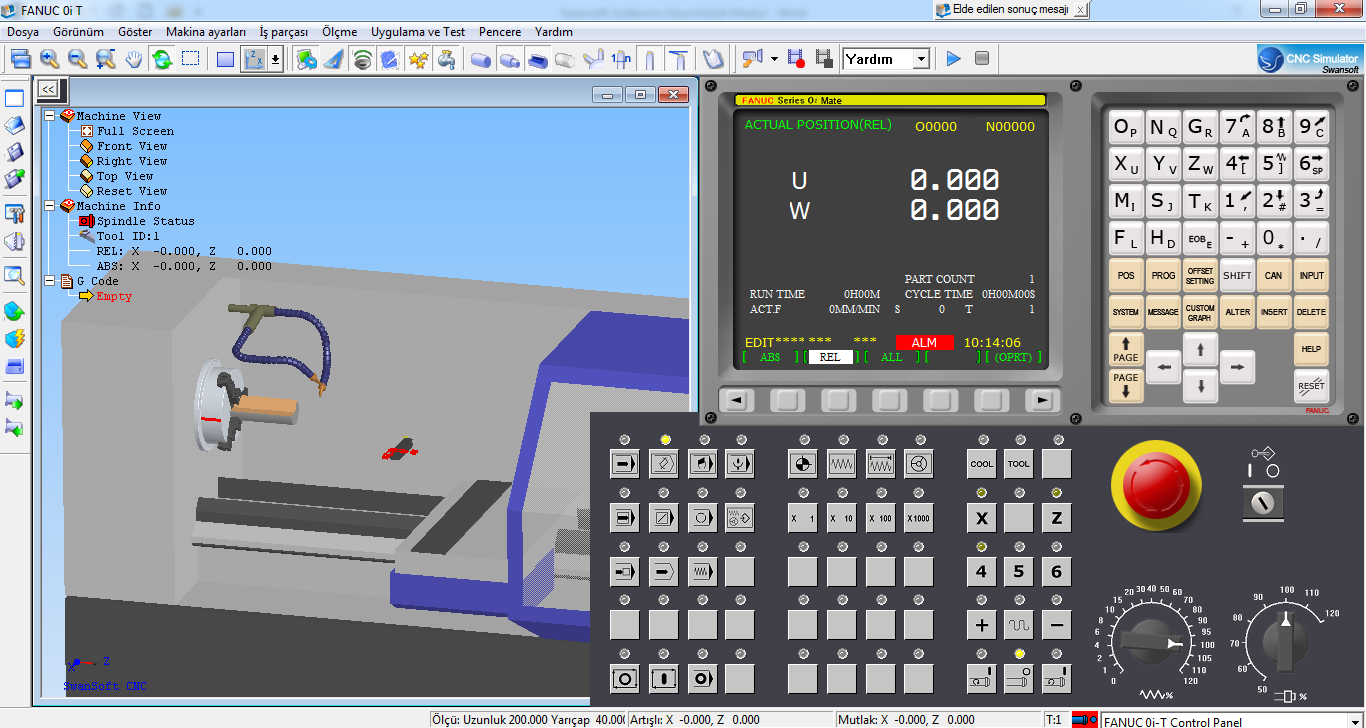The width and height of the screenshot is (1366, 728).
Task: Click the JOG waveform mode button
Action: point(841,464)
